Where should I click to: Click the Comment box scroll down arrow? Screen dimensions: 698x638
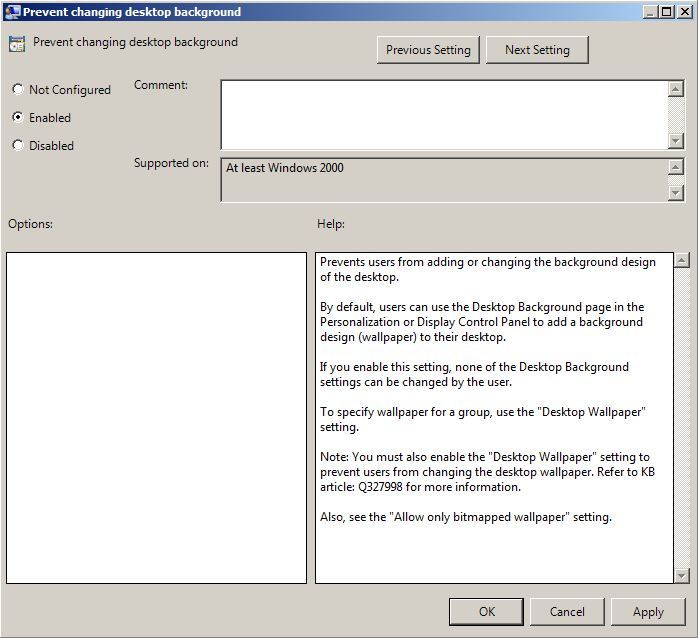(676, 141)
